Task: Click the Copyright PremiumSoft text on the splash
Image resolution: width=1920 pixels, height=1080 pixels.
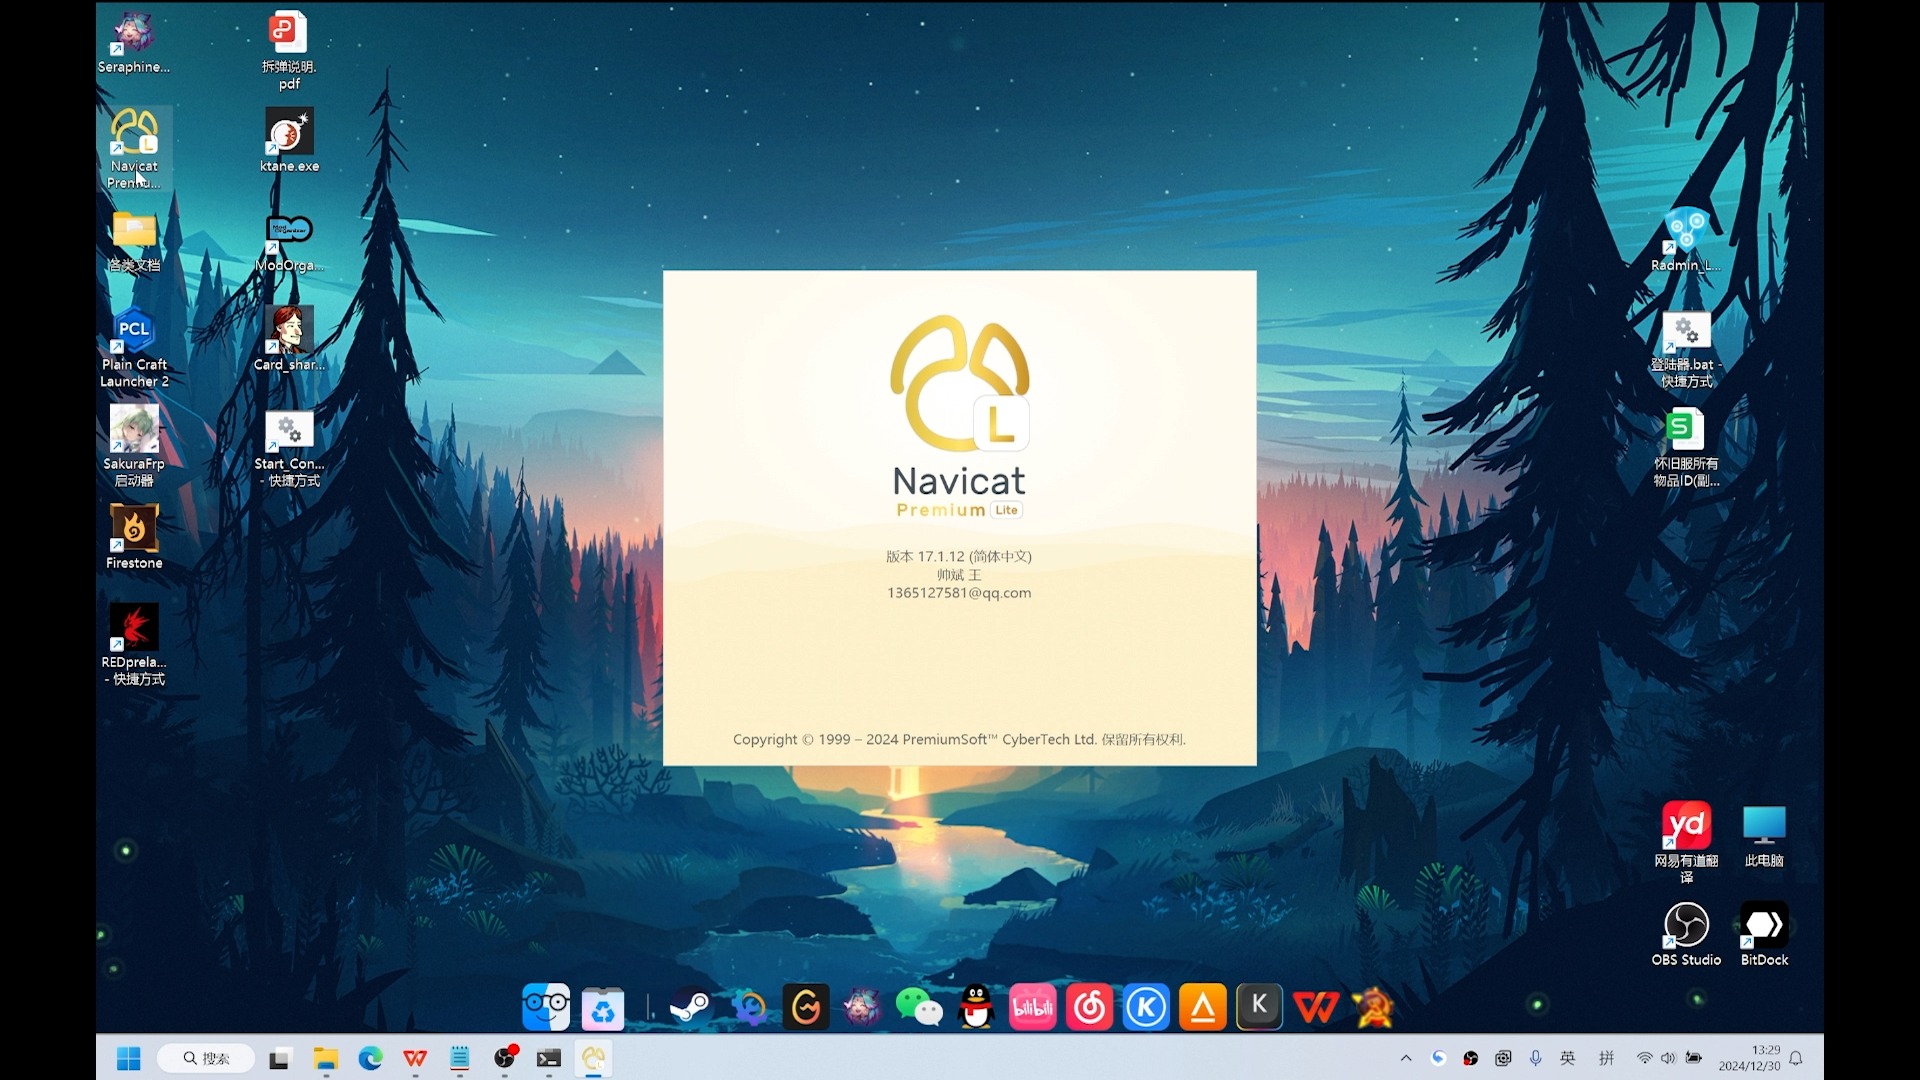Action: pos(959,740)
